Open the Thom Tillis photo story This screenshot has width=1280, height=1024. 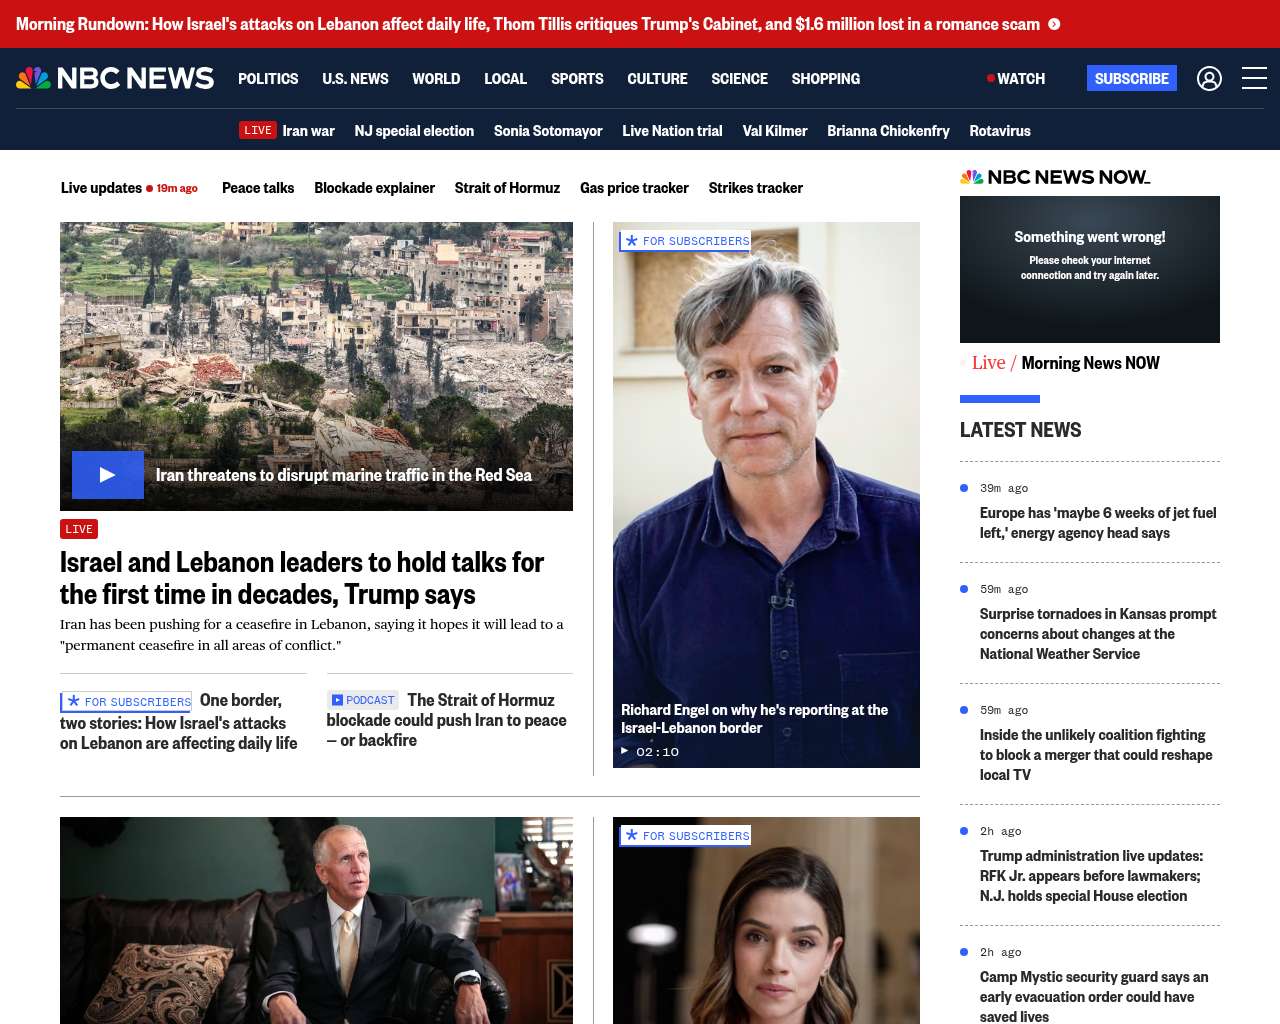[x=316, y=920]
